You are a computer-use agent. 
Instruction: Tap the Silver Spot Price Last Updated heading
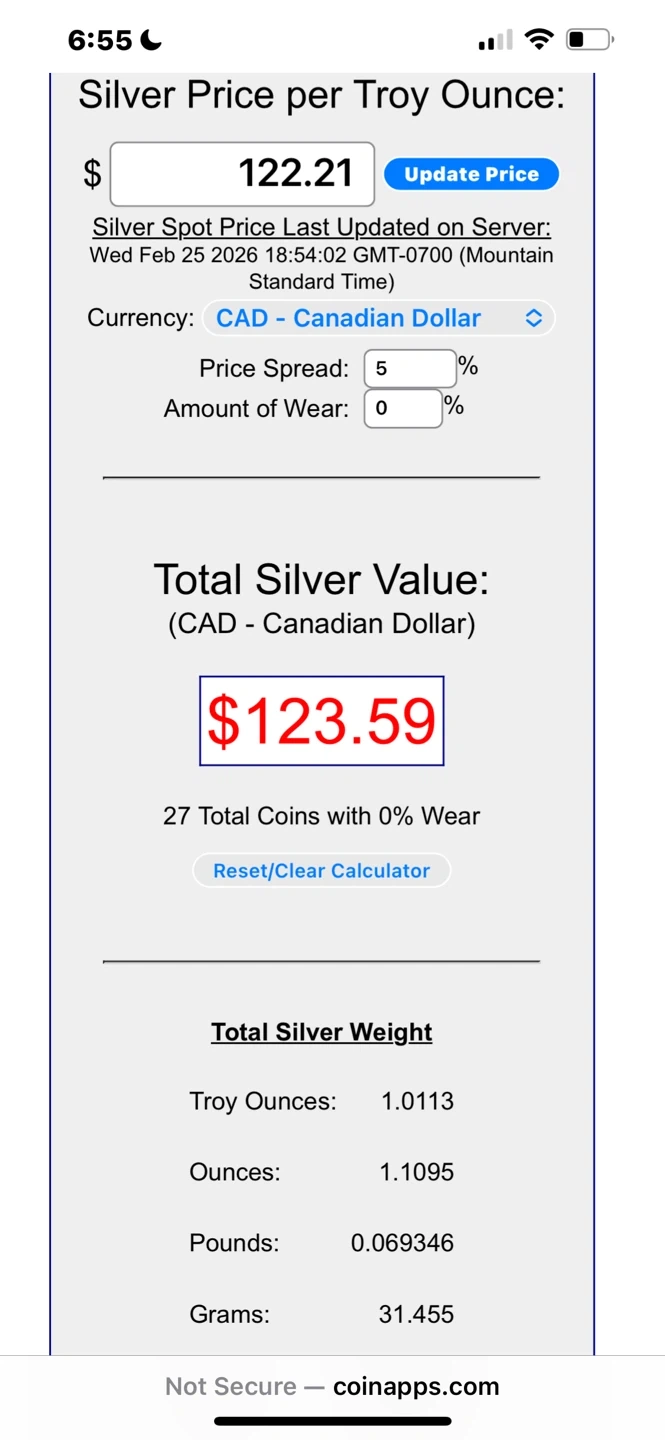pos(321,228)
